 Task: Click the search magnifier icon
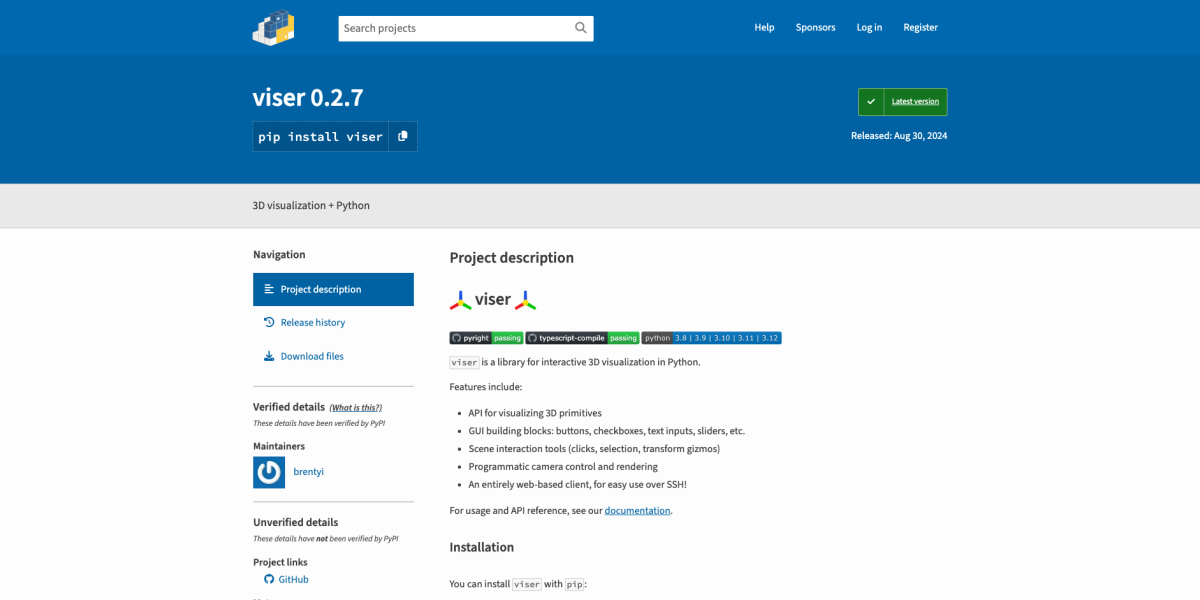580,28
